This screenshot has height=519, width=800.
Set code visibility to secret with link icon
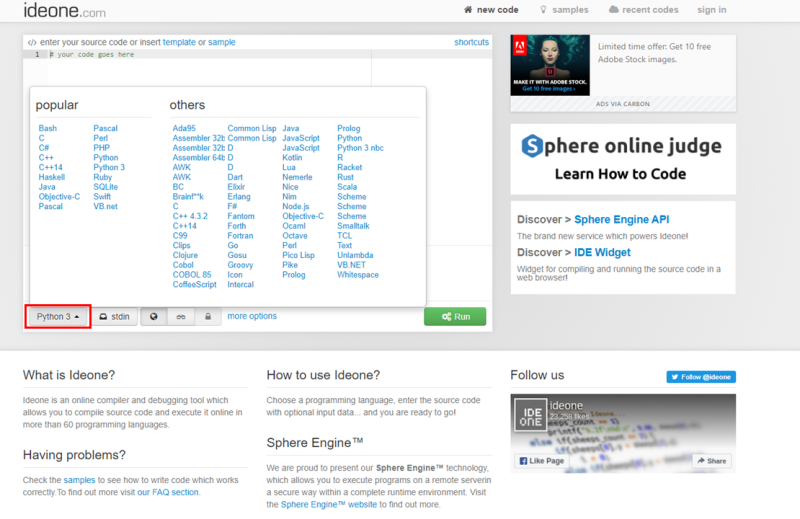(x=181, y=316)
